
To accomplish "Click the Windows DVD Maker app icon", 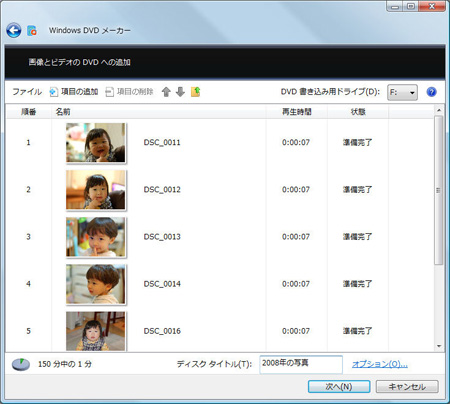I will pos(32,31).
